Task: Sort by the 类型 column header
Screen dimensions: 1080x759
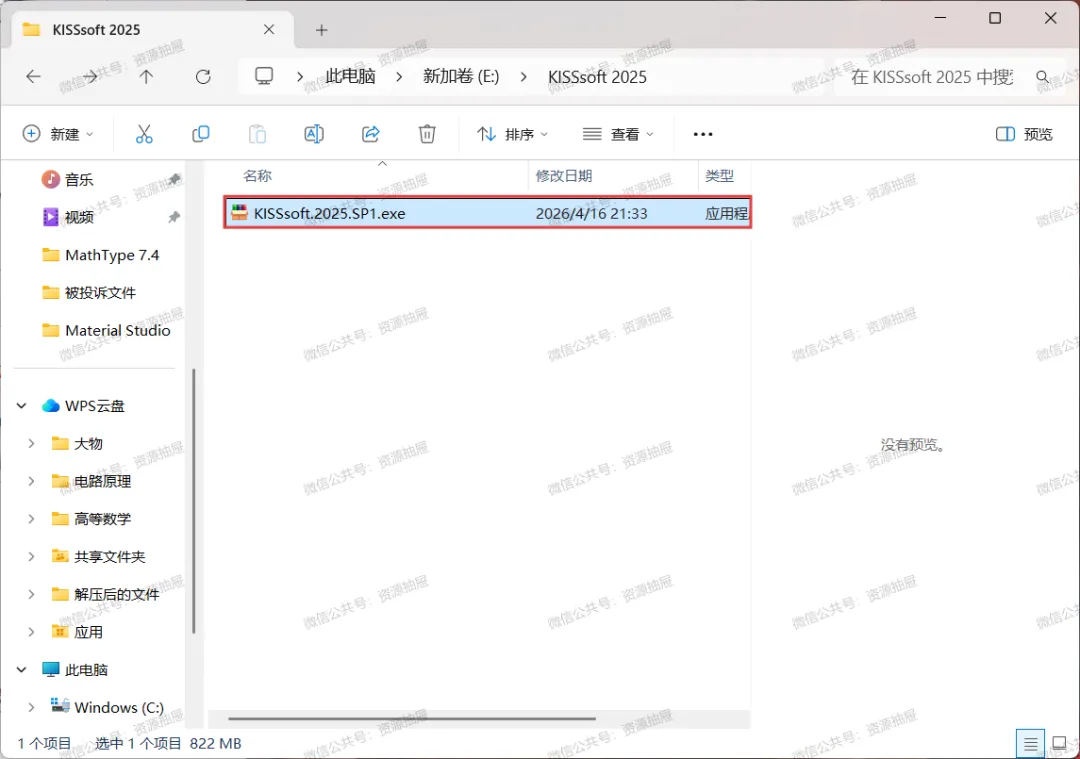Action: click(719, 176)
